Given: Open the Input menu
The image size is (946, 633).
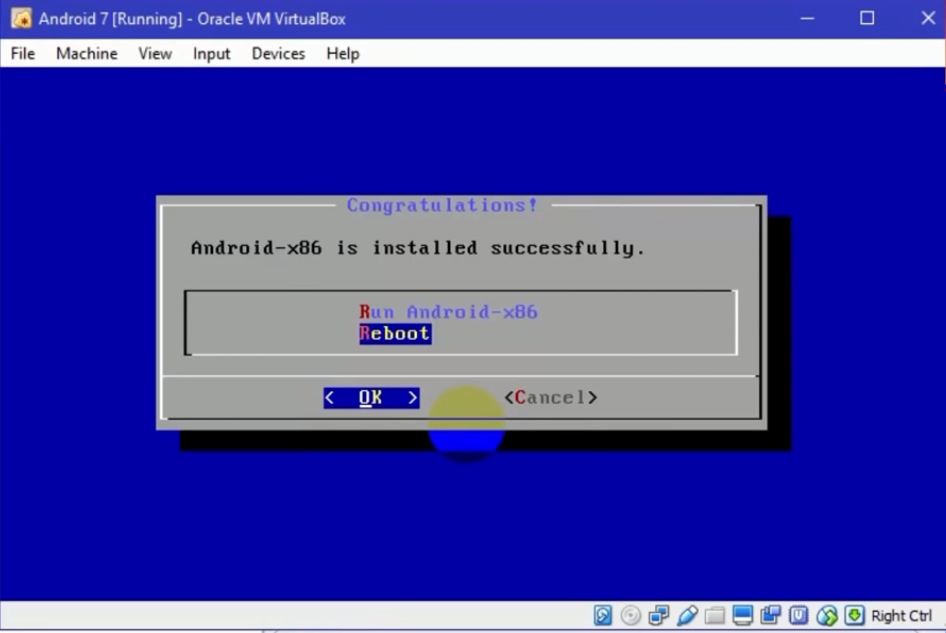Looking at the screenshot, I should tap(212, 54).
